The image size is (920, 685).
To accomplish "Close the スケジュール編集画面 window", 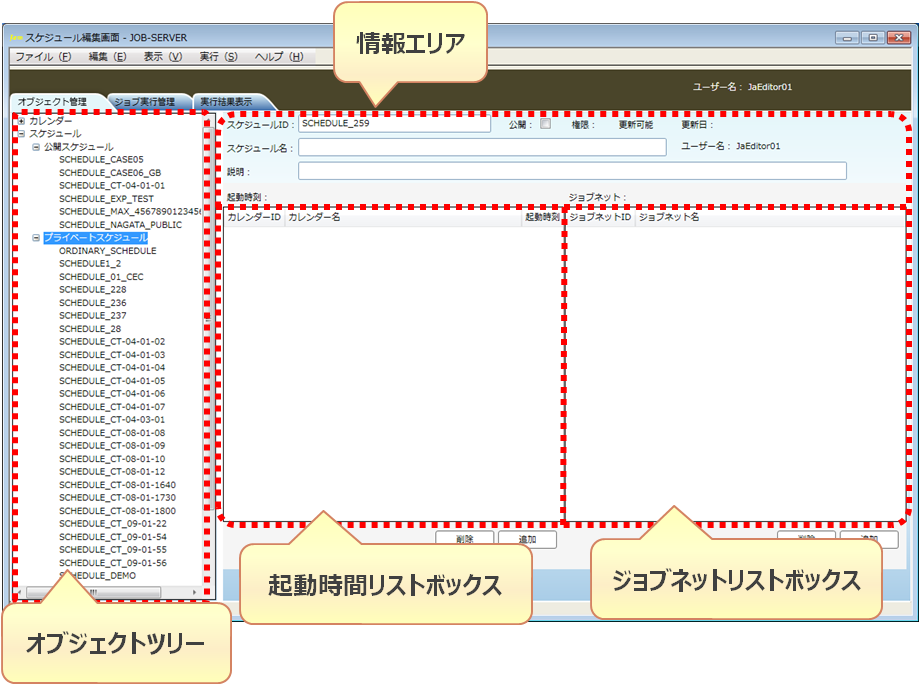I will point(898,38).
